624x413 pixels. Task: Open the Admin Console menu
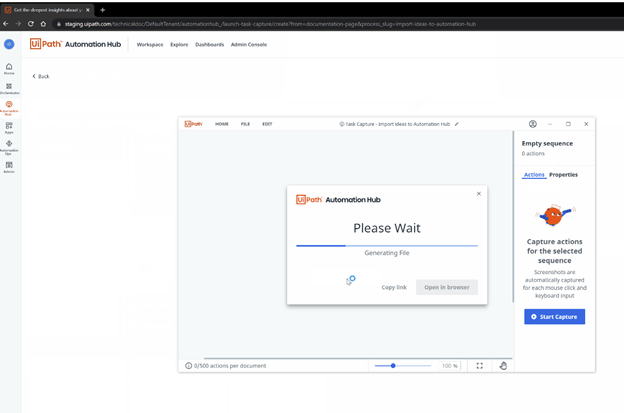tap(249, 45)
